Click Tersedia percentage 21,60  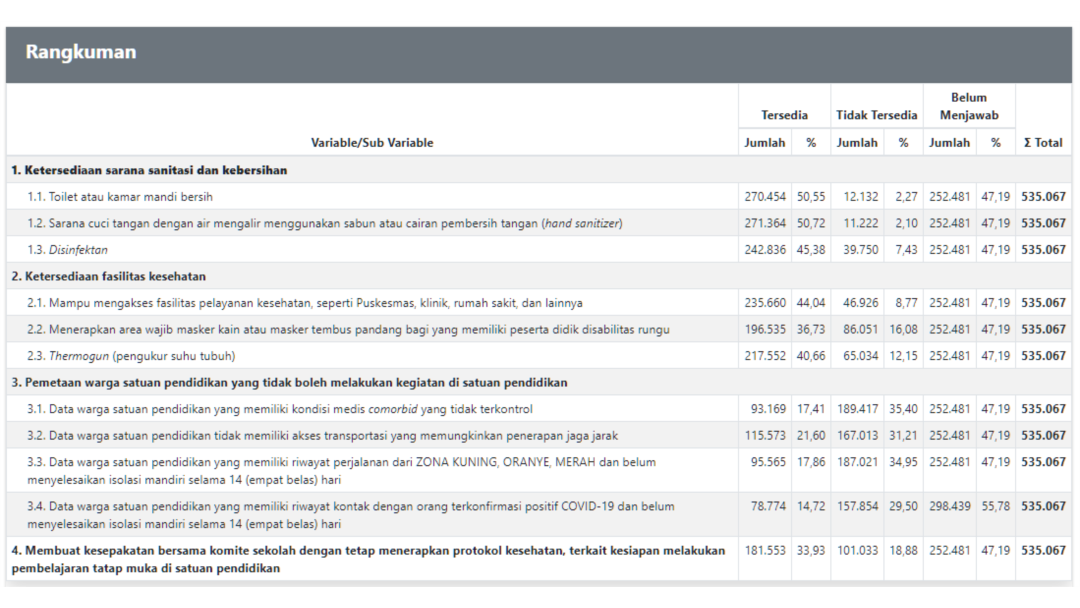[811, 435]
